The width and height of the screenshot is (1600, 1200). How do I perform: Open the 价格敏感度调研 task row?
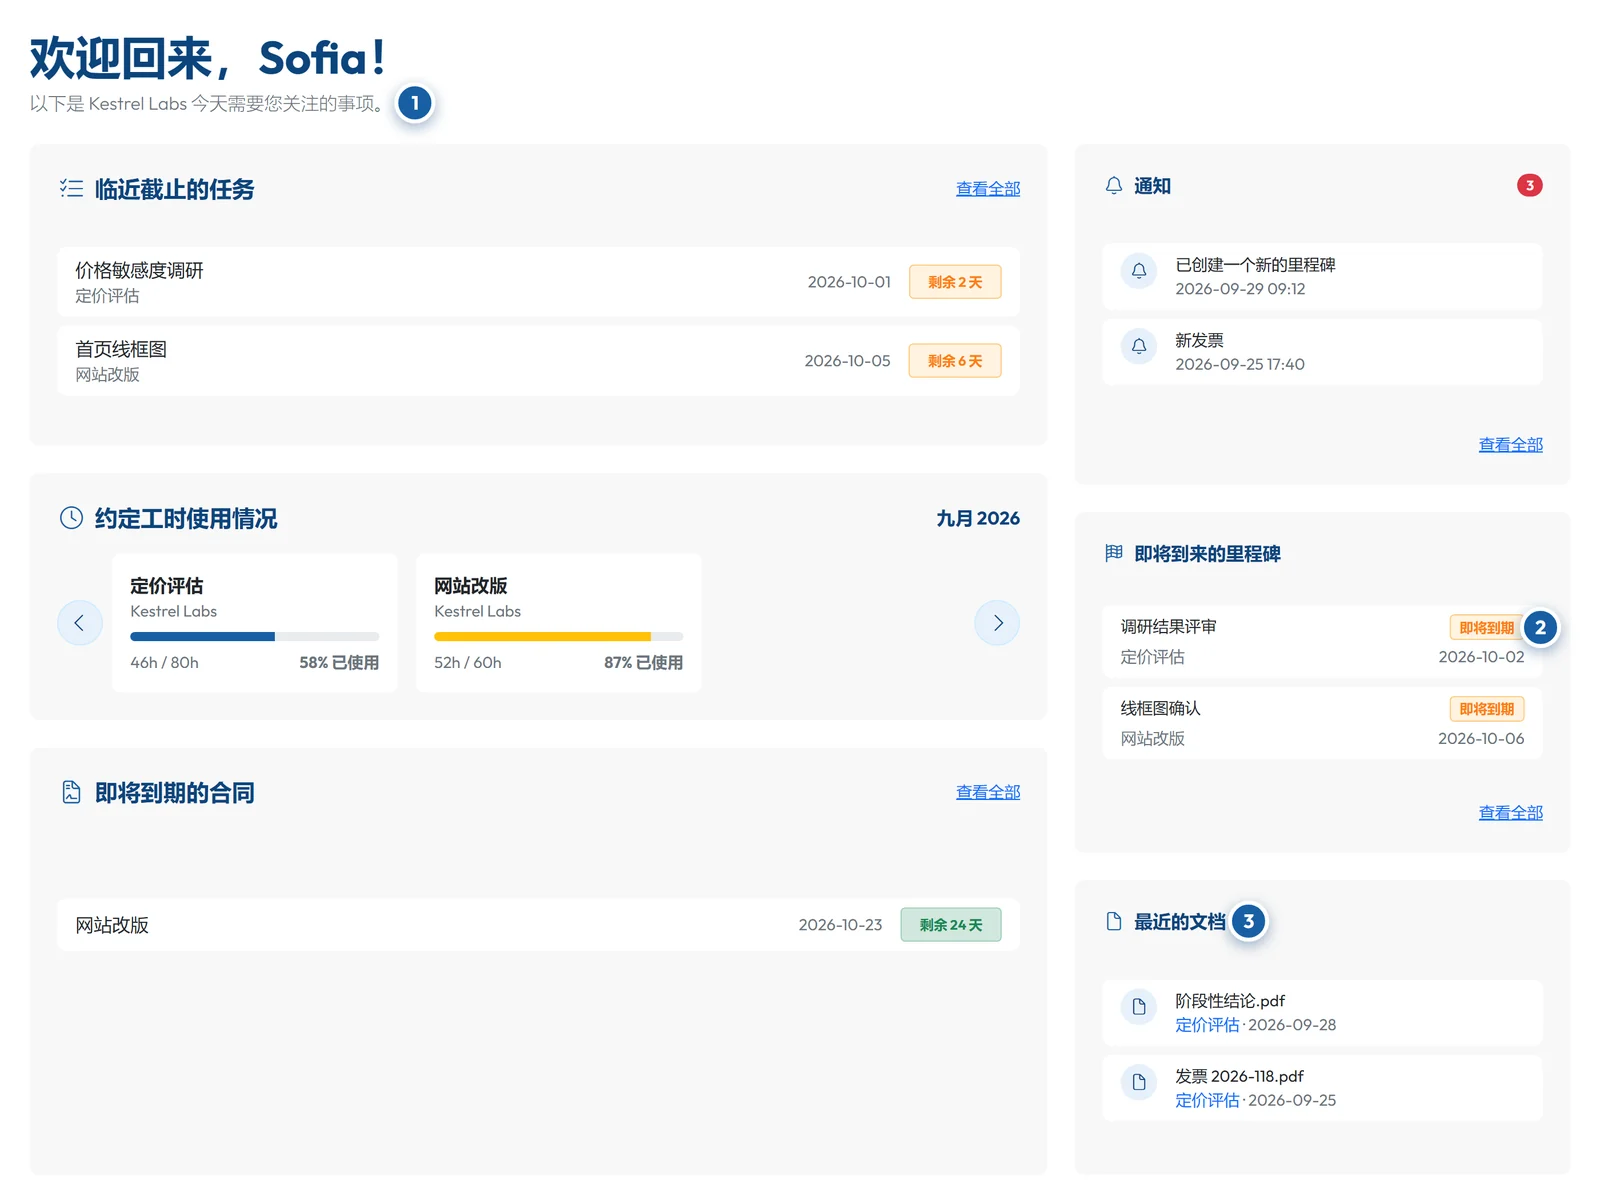538,282
